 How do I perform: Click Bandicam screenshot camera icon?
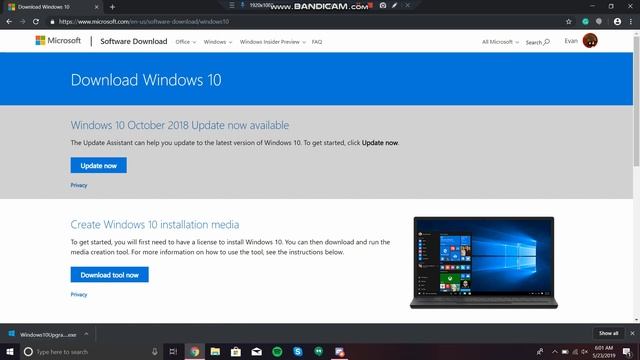[x=383, y=5]
